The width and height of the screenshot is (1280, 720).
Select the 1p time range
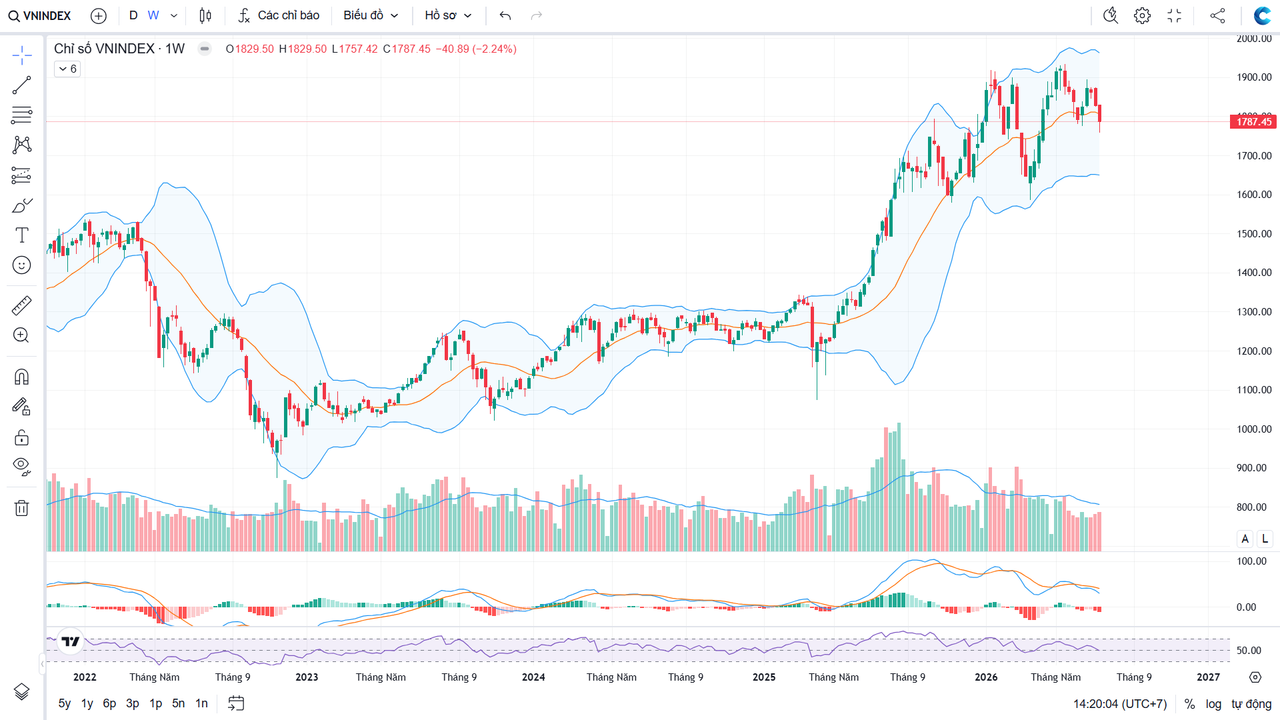[155, 704]
